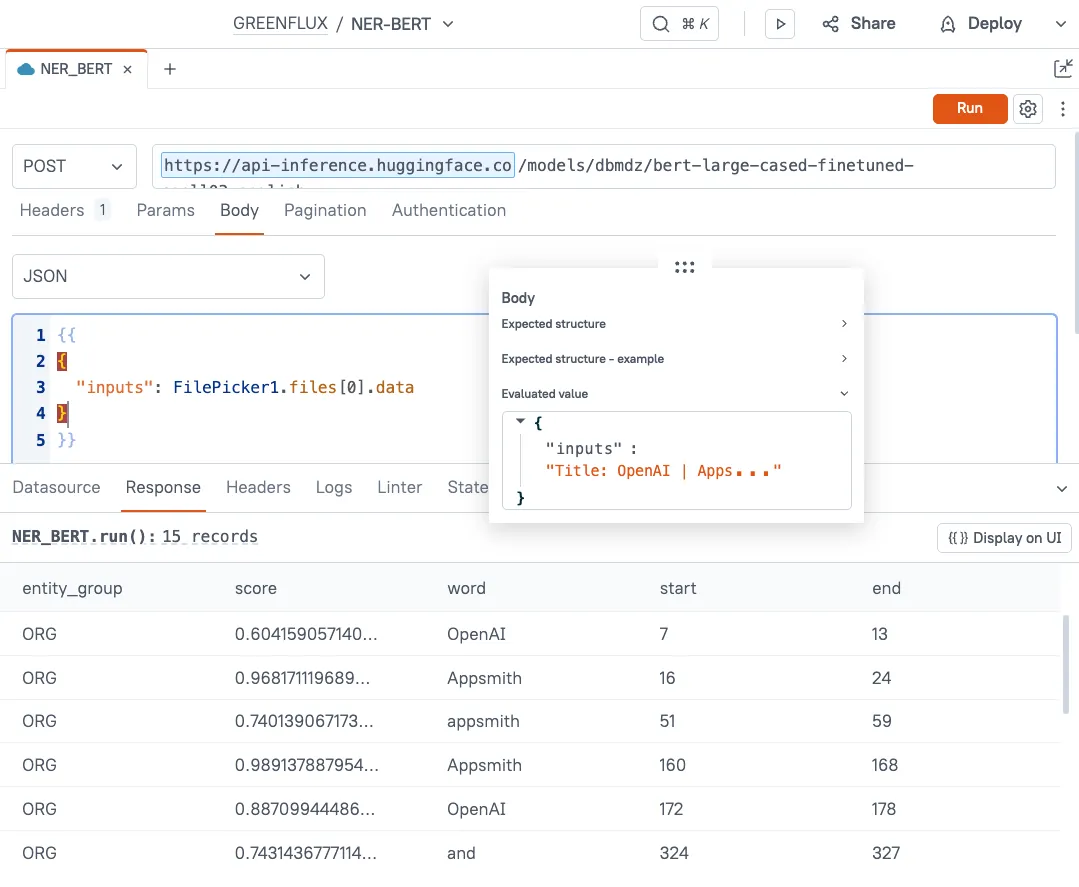Switch to the Headers request tab
The height and width of the screenshot is (887, 1079).
52,210
